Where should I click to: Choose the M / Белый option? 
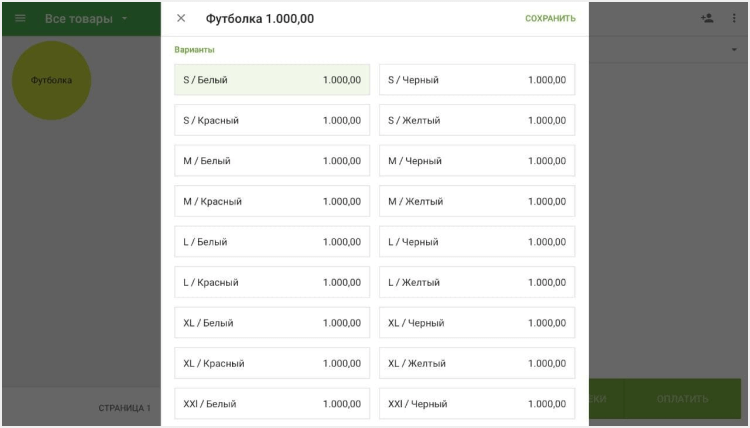point(272,161)
